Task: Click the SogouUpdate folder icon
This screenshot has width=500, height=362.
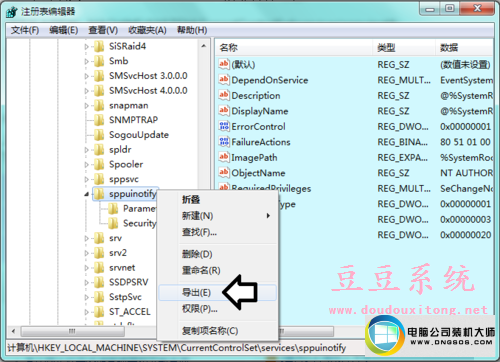Action: pyautogui.click(x=99, y=135)
